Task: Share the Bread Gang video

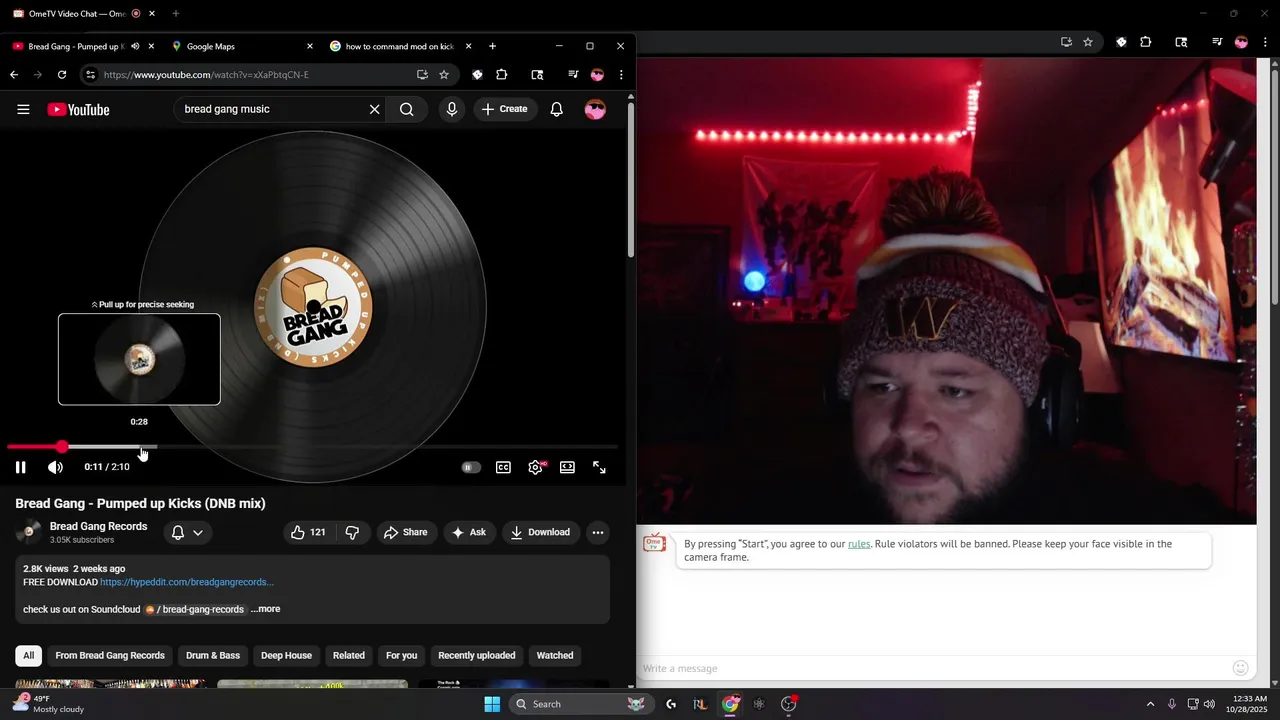Action: [x=405, y=532]
